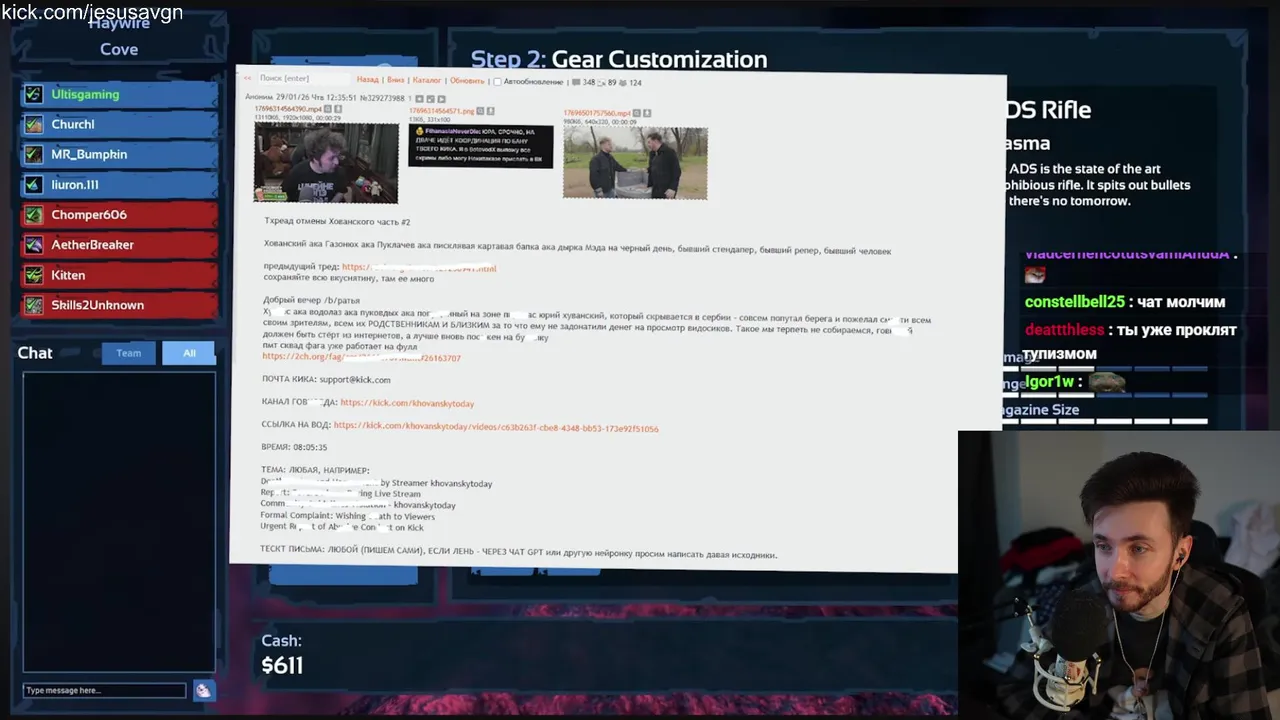Click liuron.III's ready-check avatar icon

33,184
